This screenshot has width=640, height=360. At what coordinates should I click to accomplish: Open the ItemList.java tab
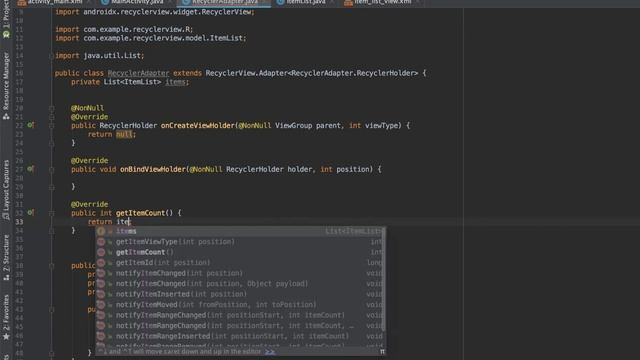click(x=305, y=2)
